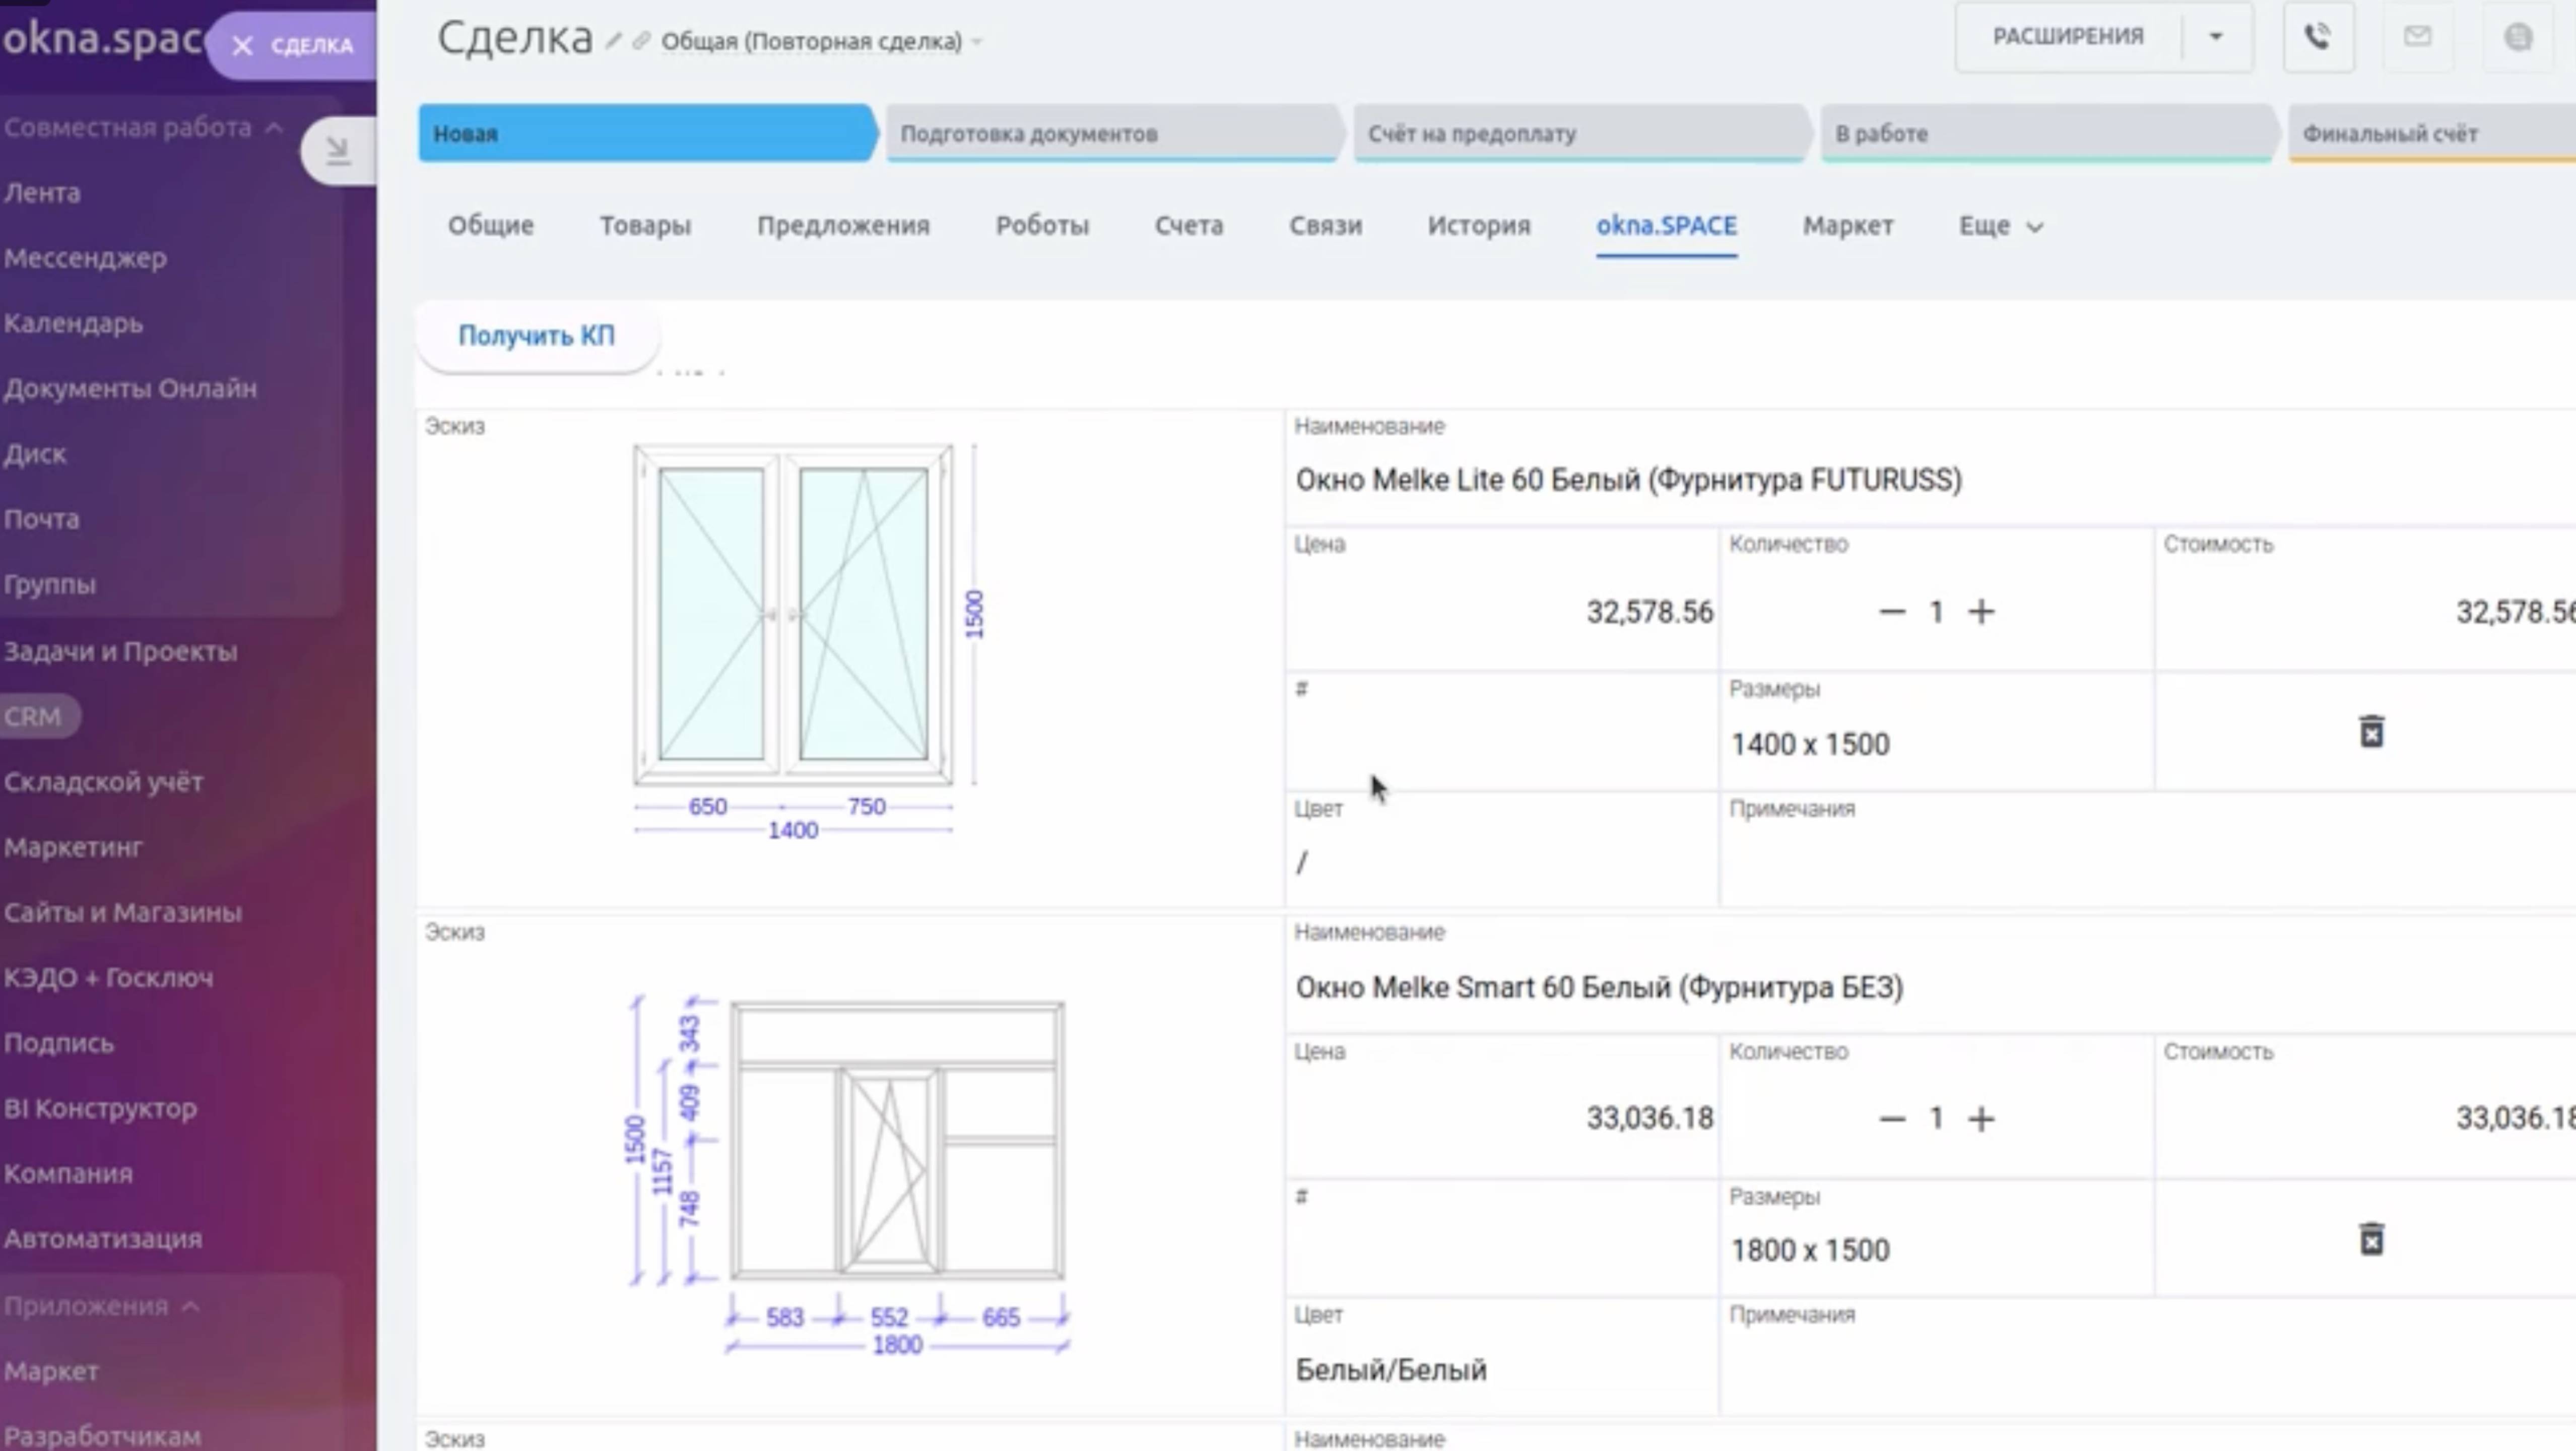2576x1451 pixels.
Task: Click the phone call icon
Action: [2317, 37]
